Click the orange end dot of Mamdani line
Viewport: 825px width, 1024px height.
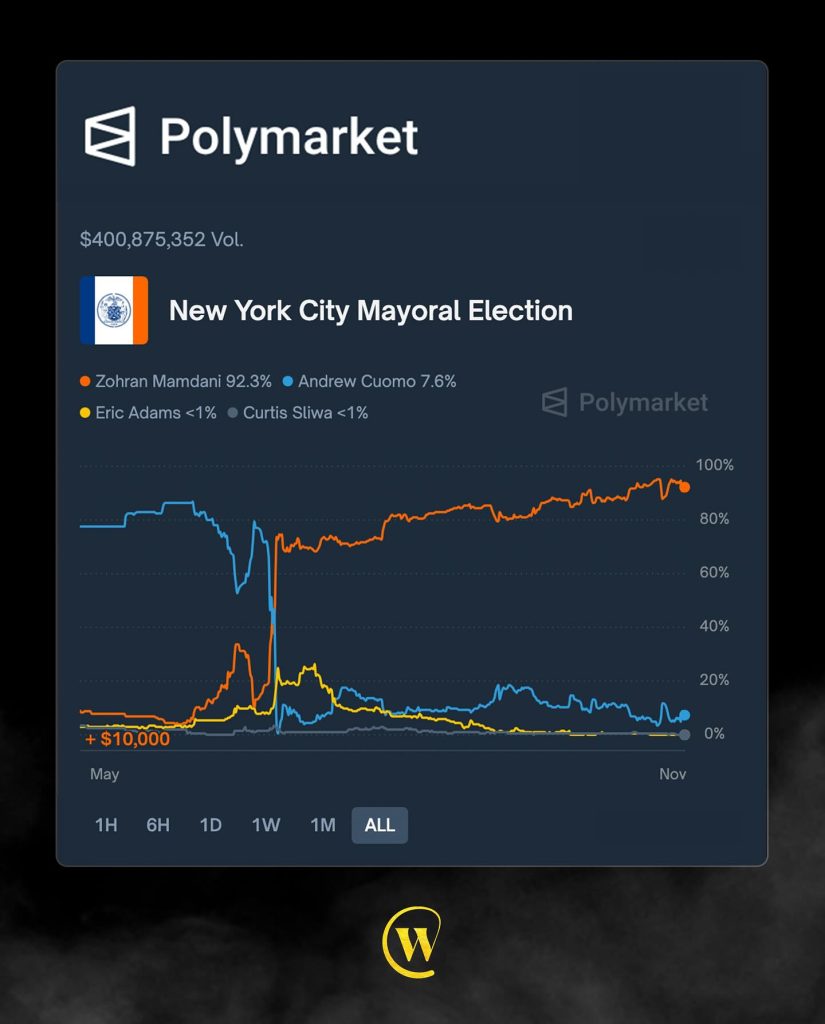(684, 487)
